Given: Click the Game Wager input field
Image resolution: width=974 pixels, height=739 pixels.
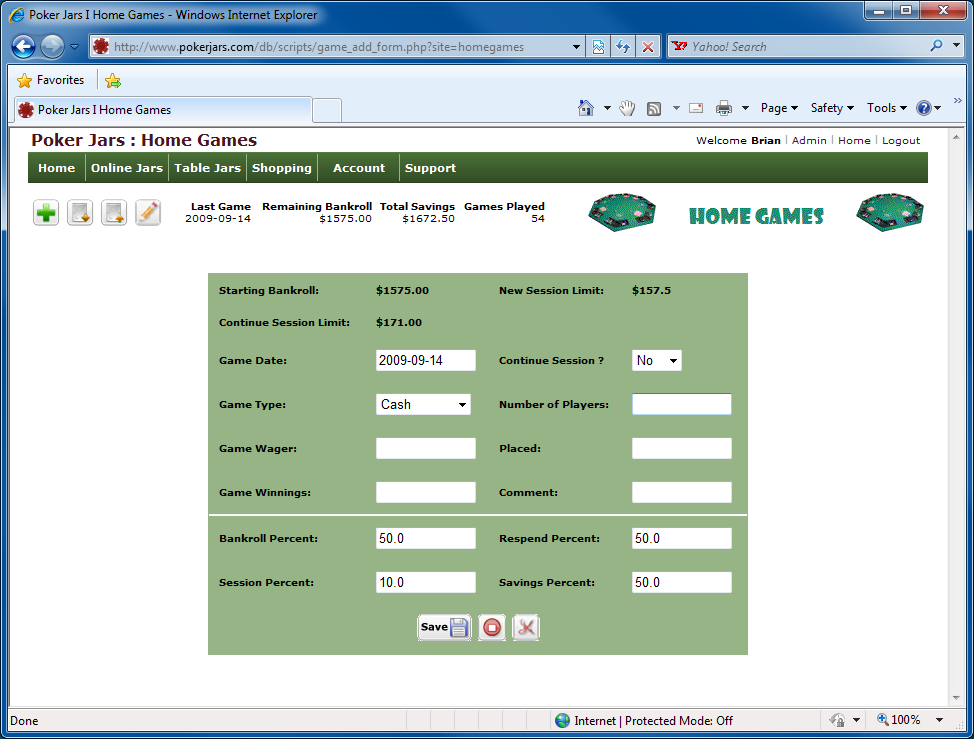Looking at the screenshot, I should tap(426, 449).
